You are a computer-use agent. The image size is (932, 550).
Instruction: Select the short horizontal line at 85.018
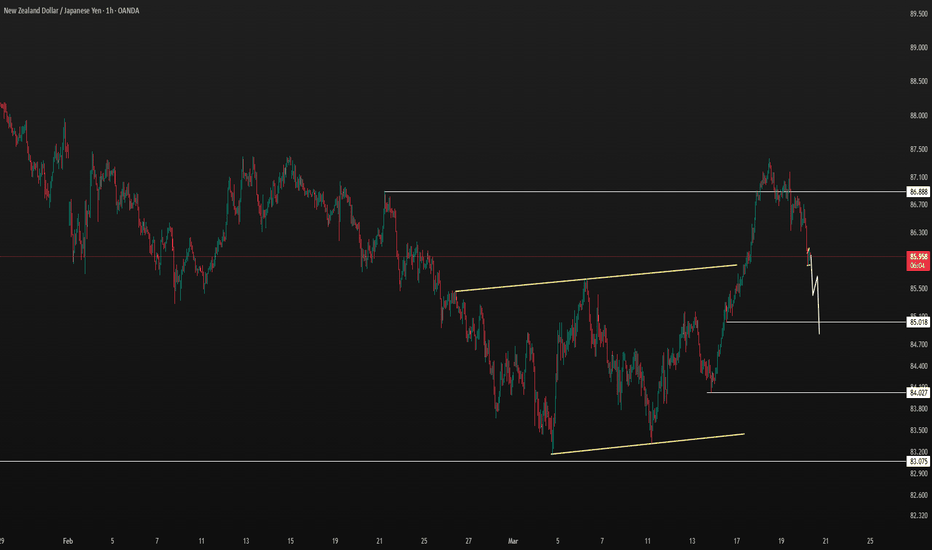tap(816, 322)
